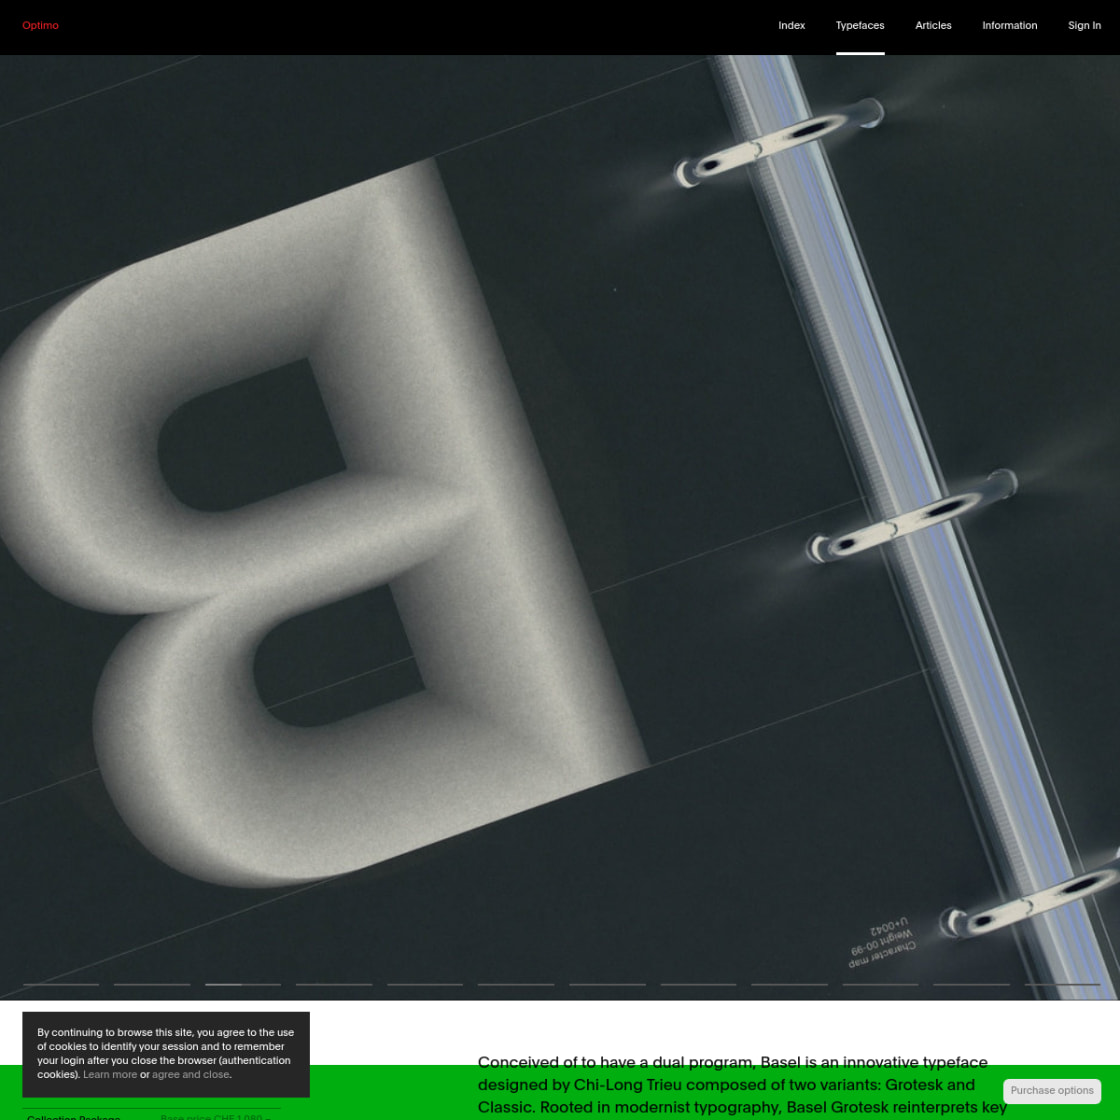Image resolution: width=1120 pixels, height=1120 pixels.
Task: Go to the Articles section
Action: pos(933,26)
